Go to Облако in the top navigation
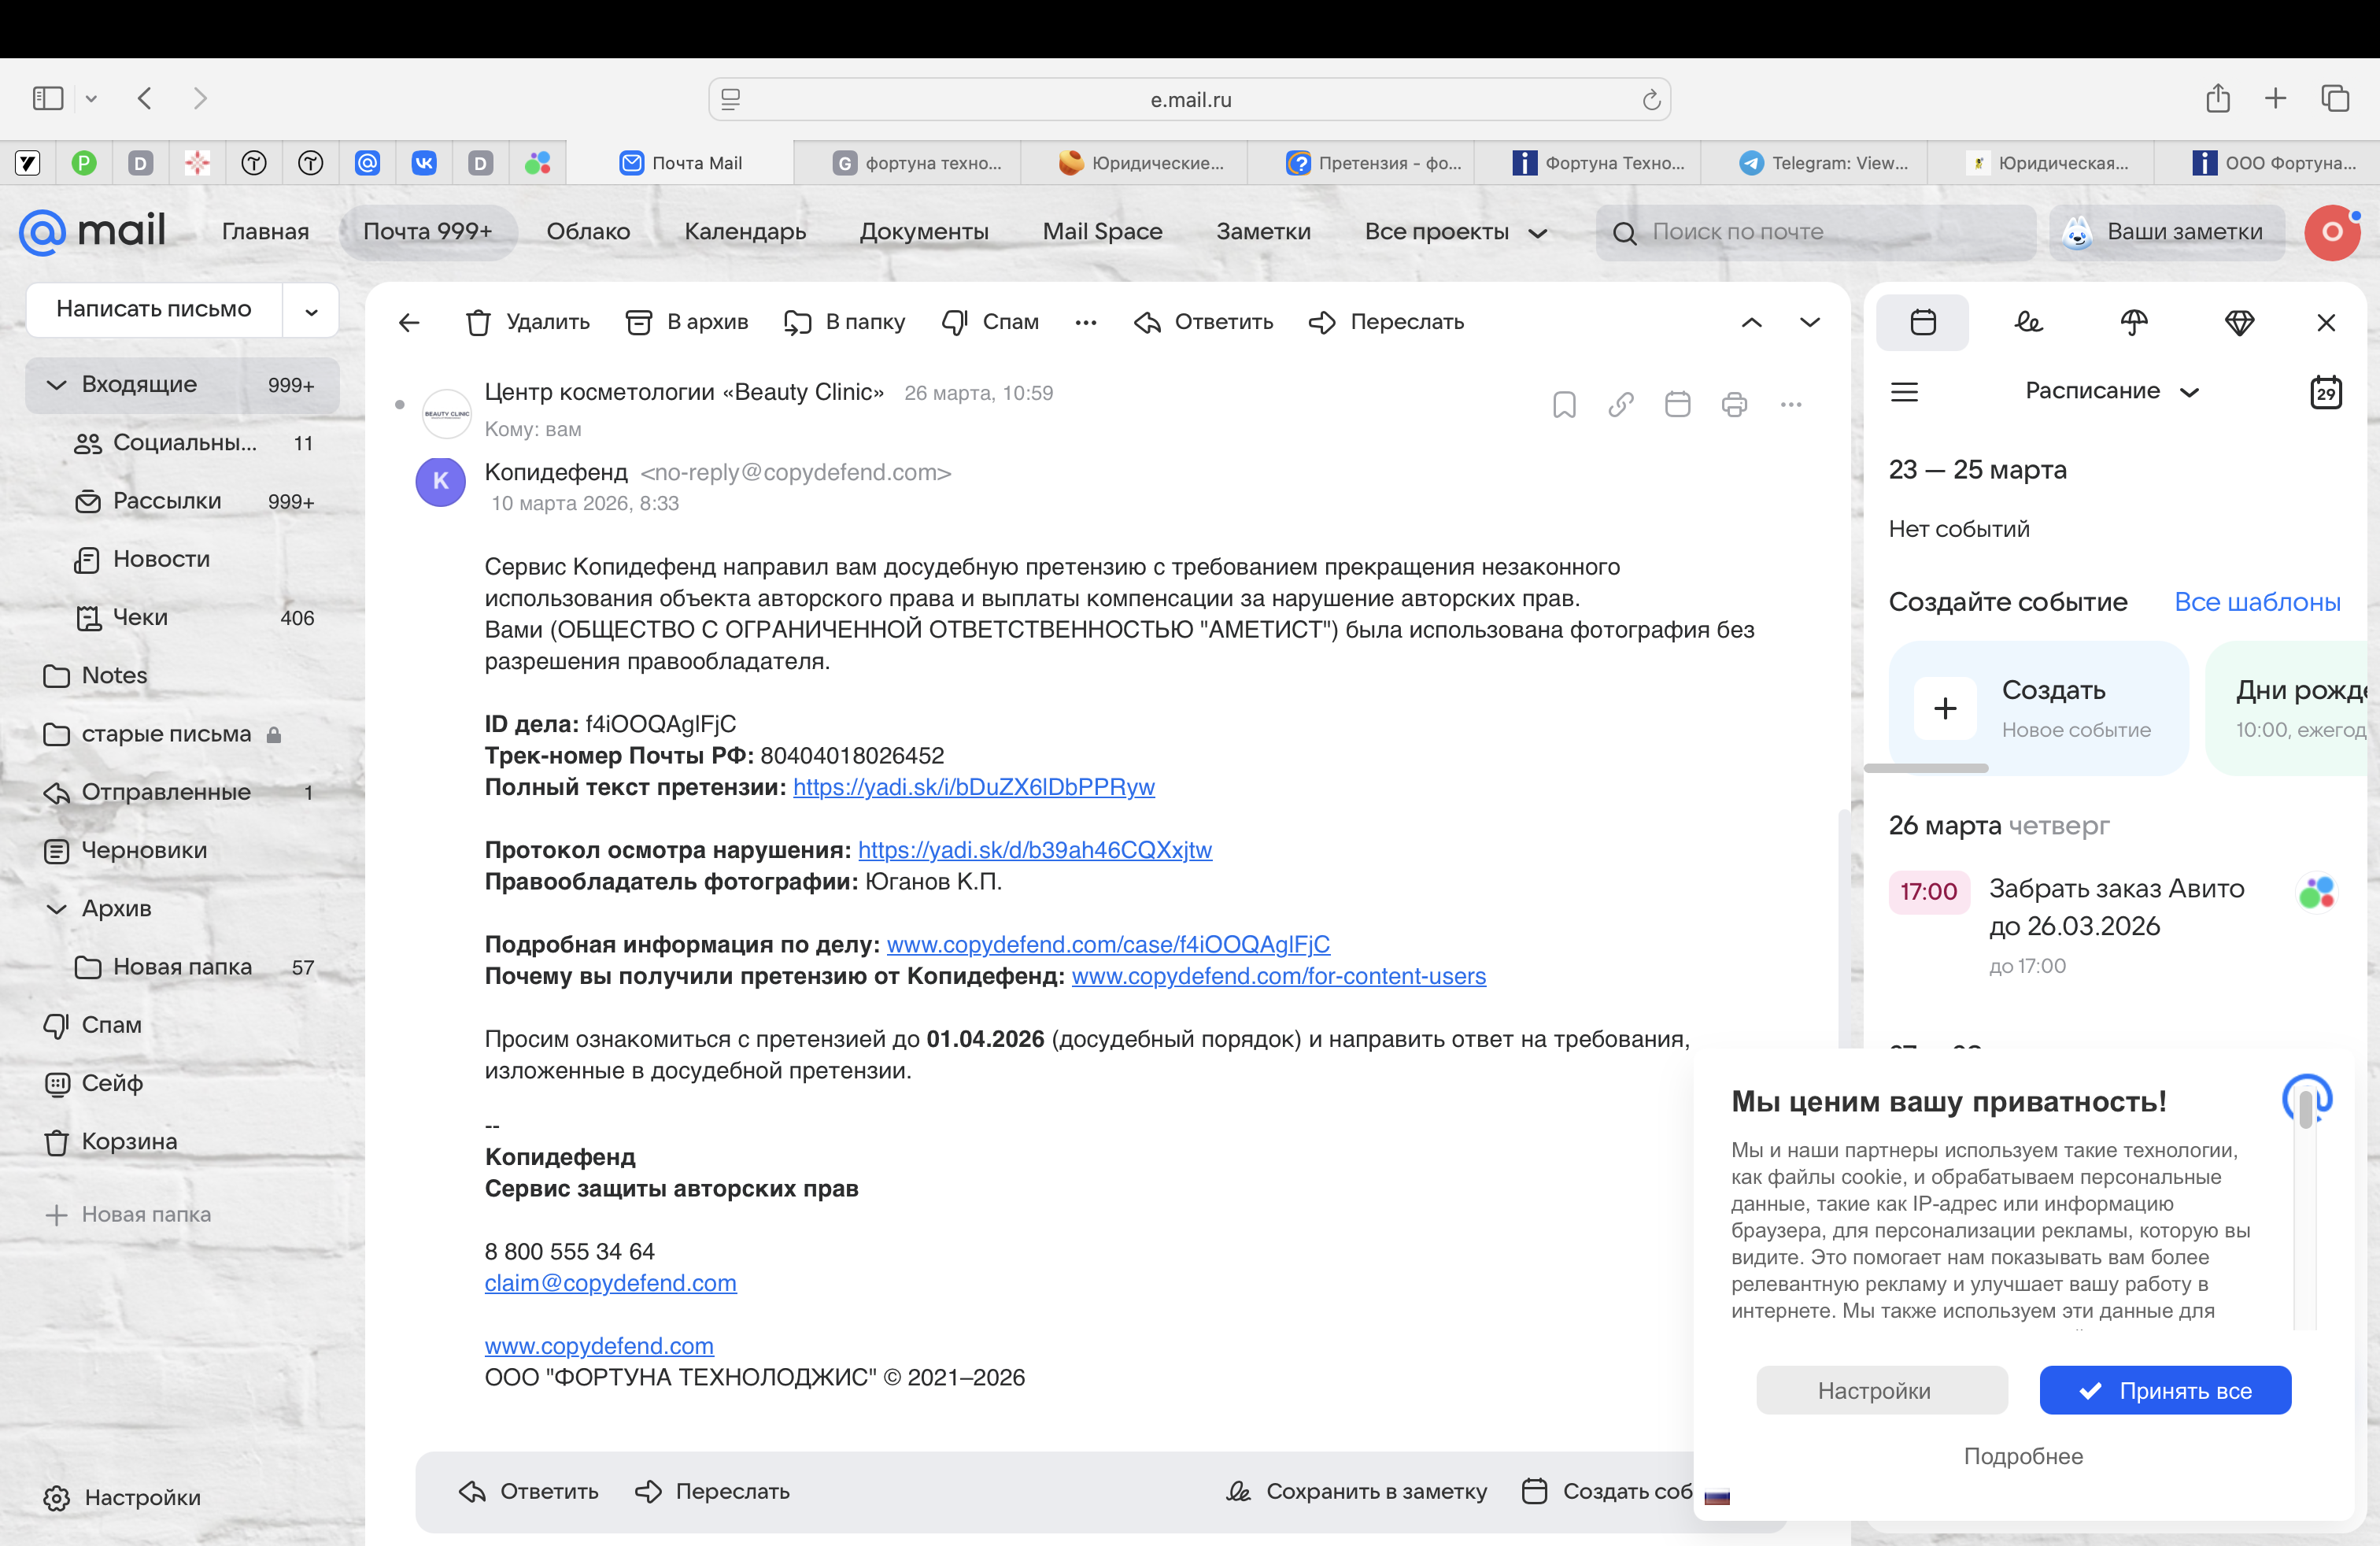Screen dimensions: 2380x1546 point(588,232)
